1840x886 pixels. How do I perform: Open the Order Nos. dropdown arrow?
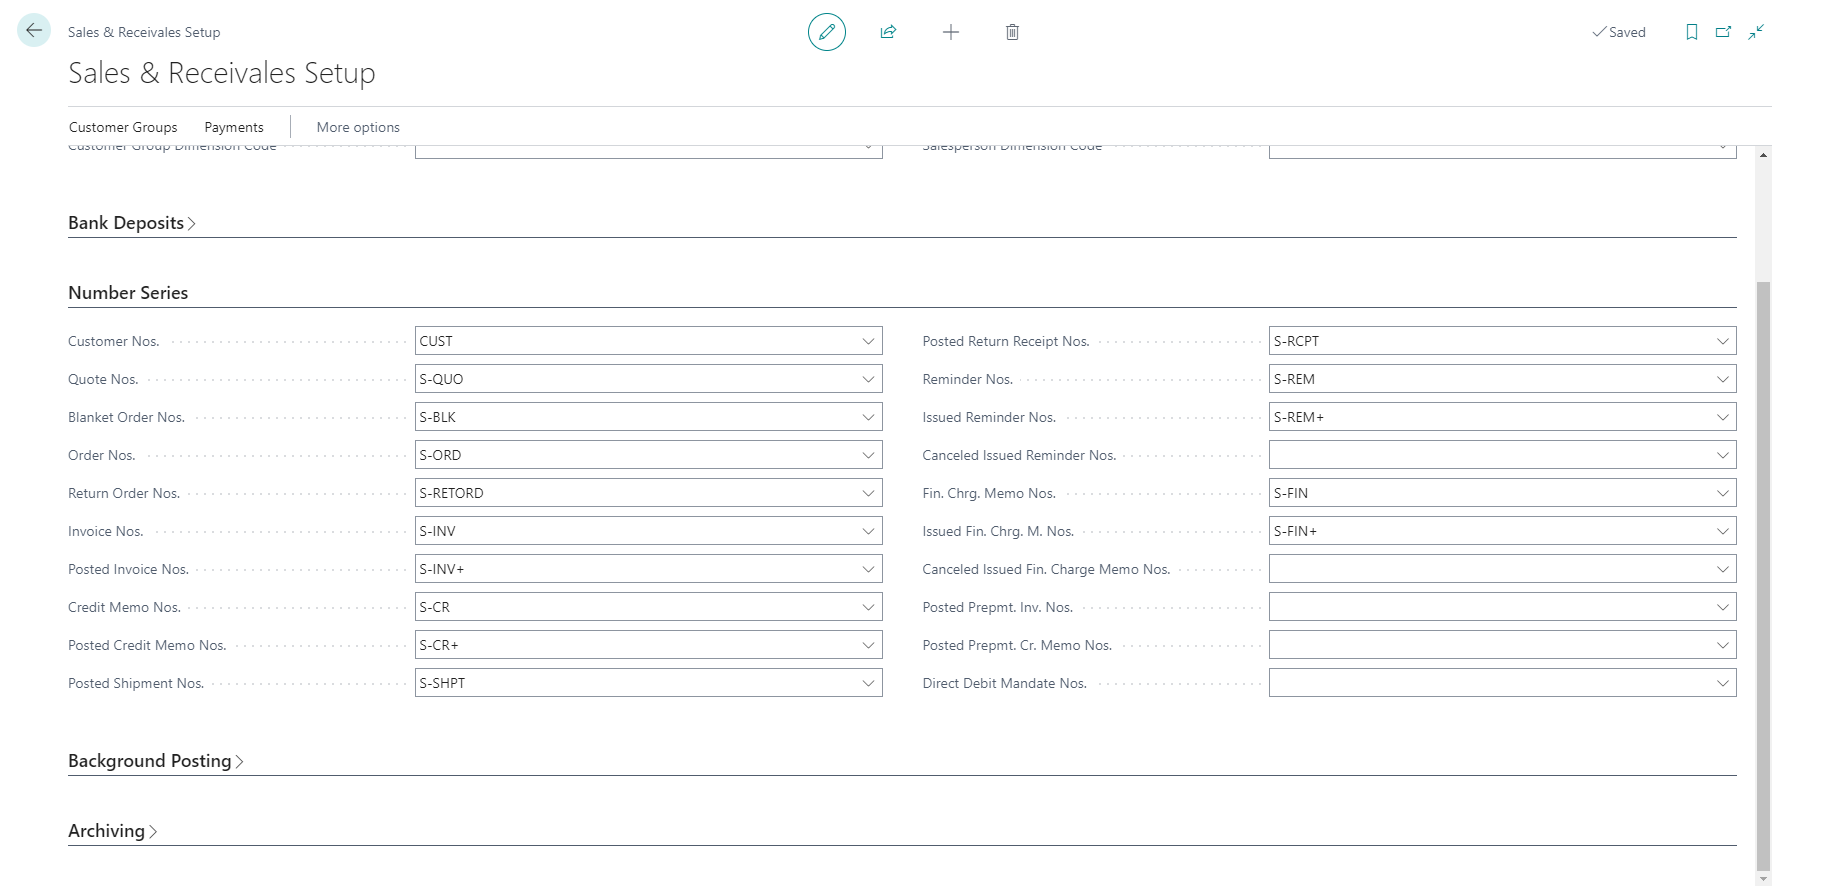pos(868,455)
